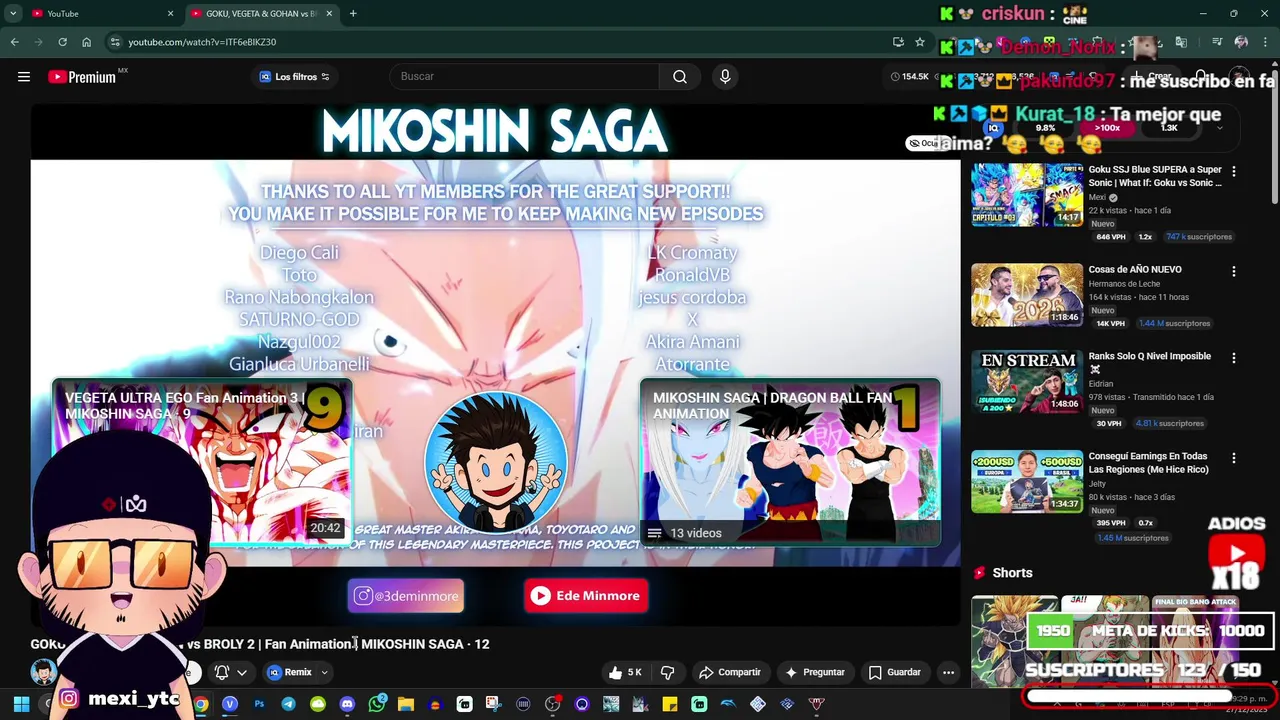Switch to the first YouTube browser tab
The width and height of the screenshot is (1280, 720).
(101, 13)
